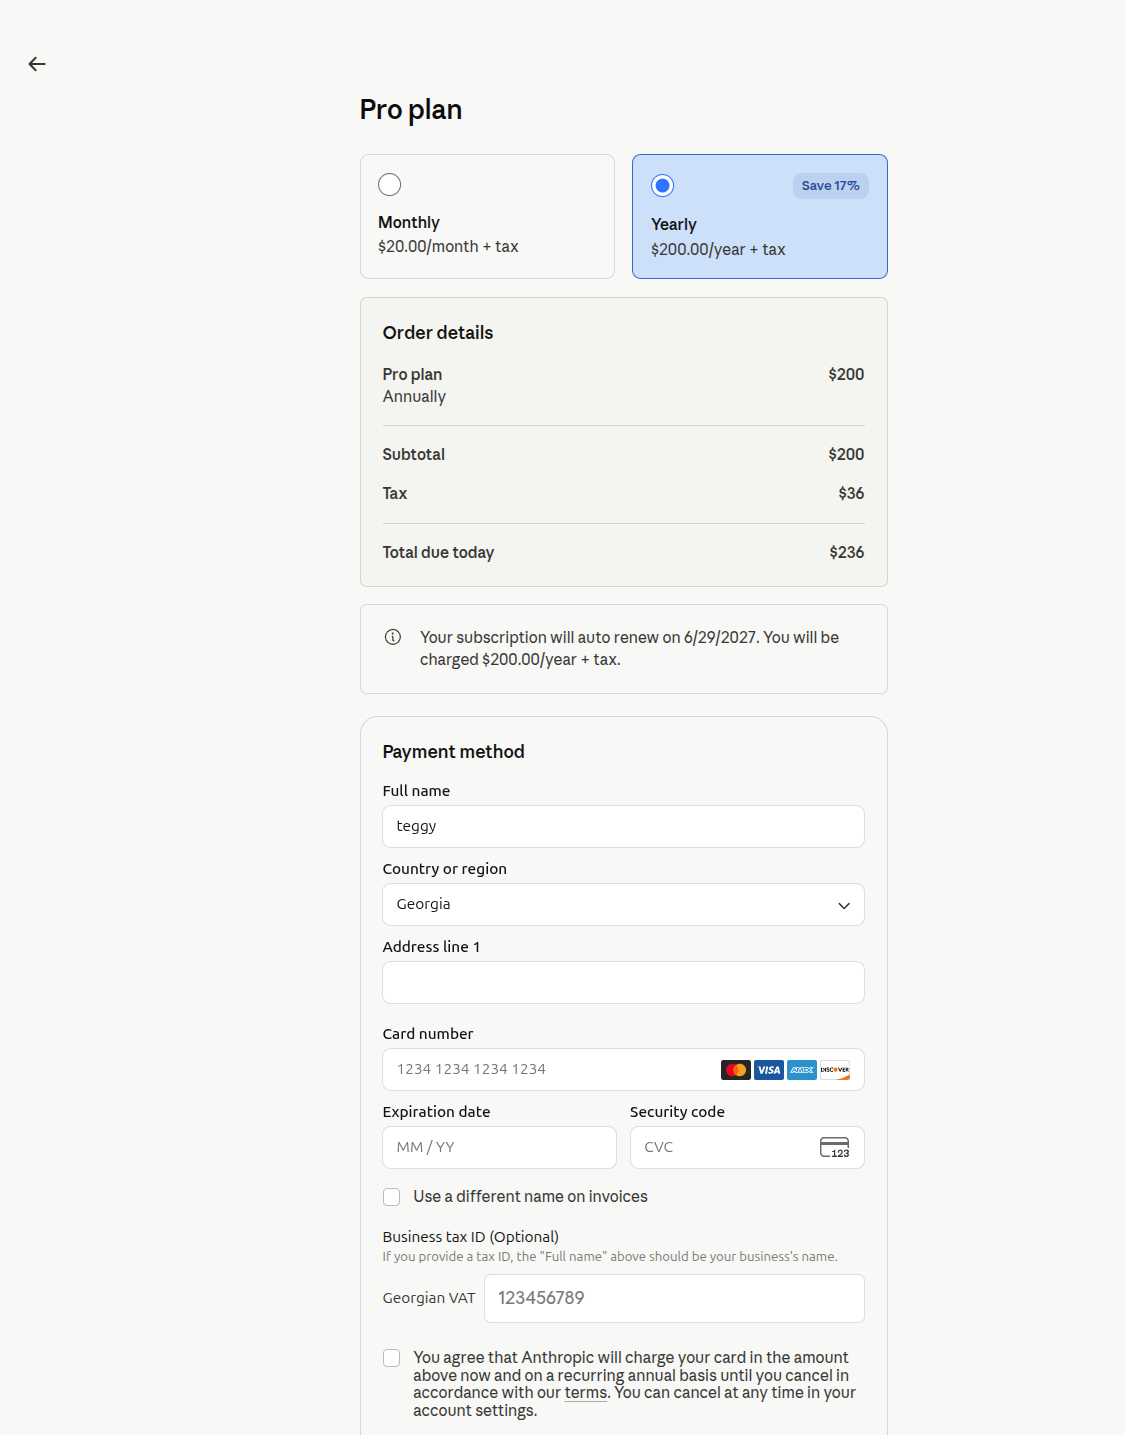Click the Total due today $236 amount
The height and width of the screenshot is (1435, 1125).
click(846, 553)
